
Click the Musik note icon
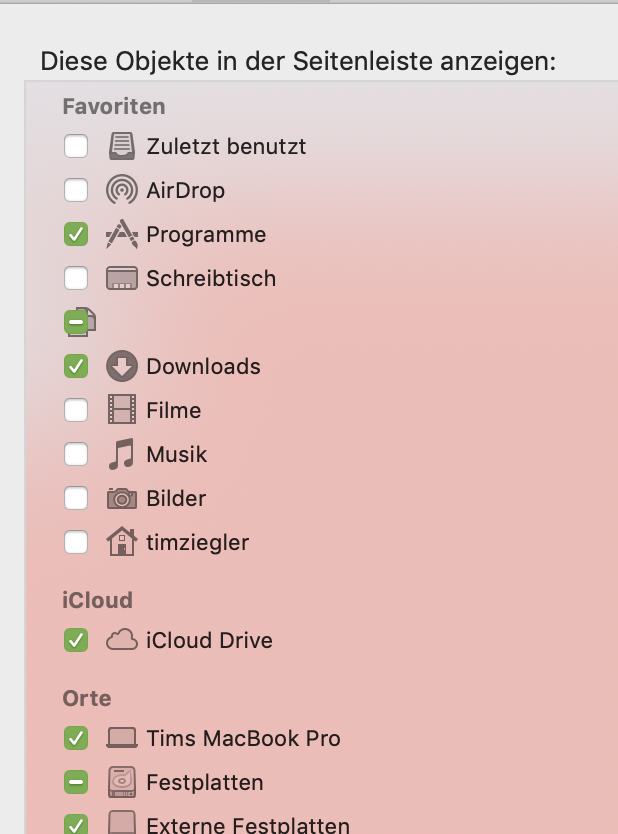pos(122,454)
